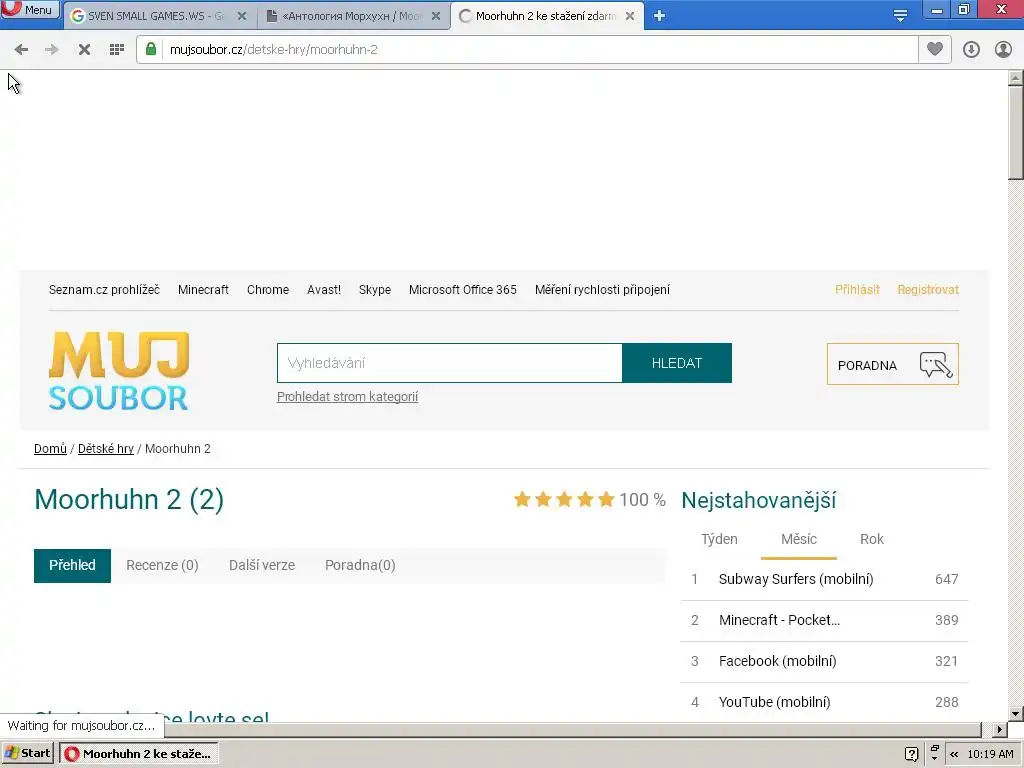Go forward with the forward arrow

52,50
